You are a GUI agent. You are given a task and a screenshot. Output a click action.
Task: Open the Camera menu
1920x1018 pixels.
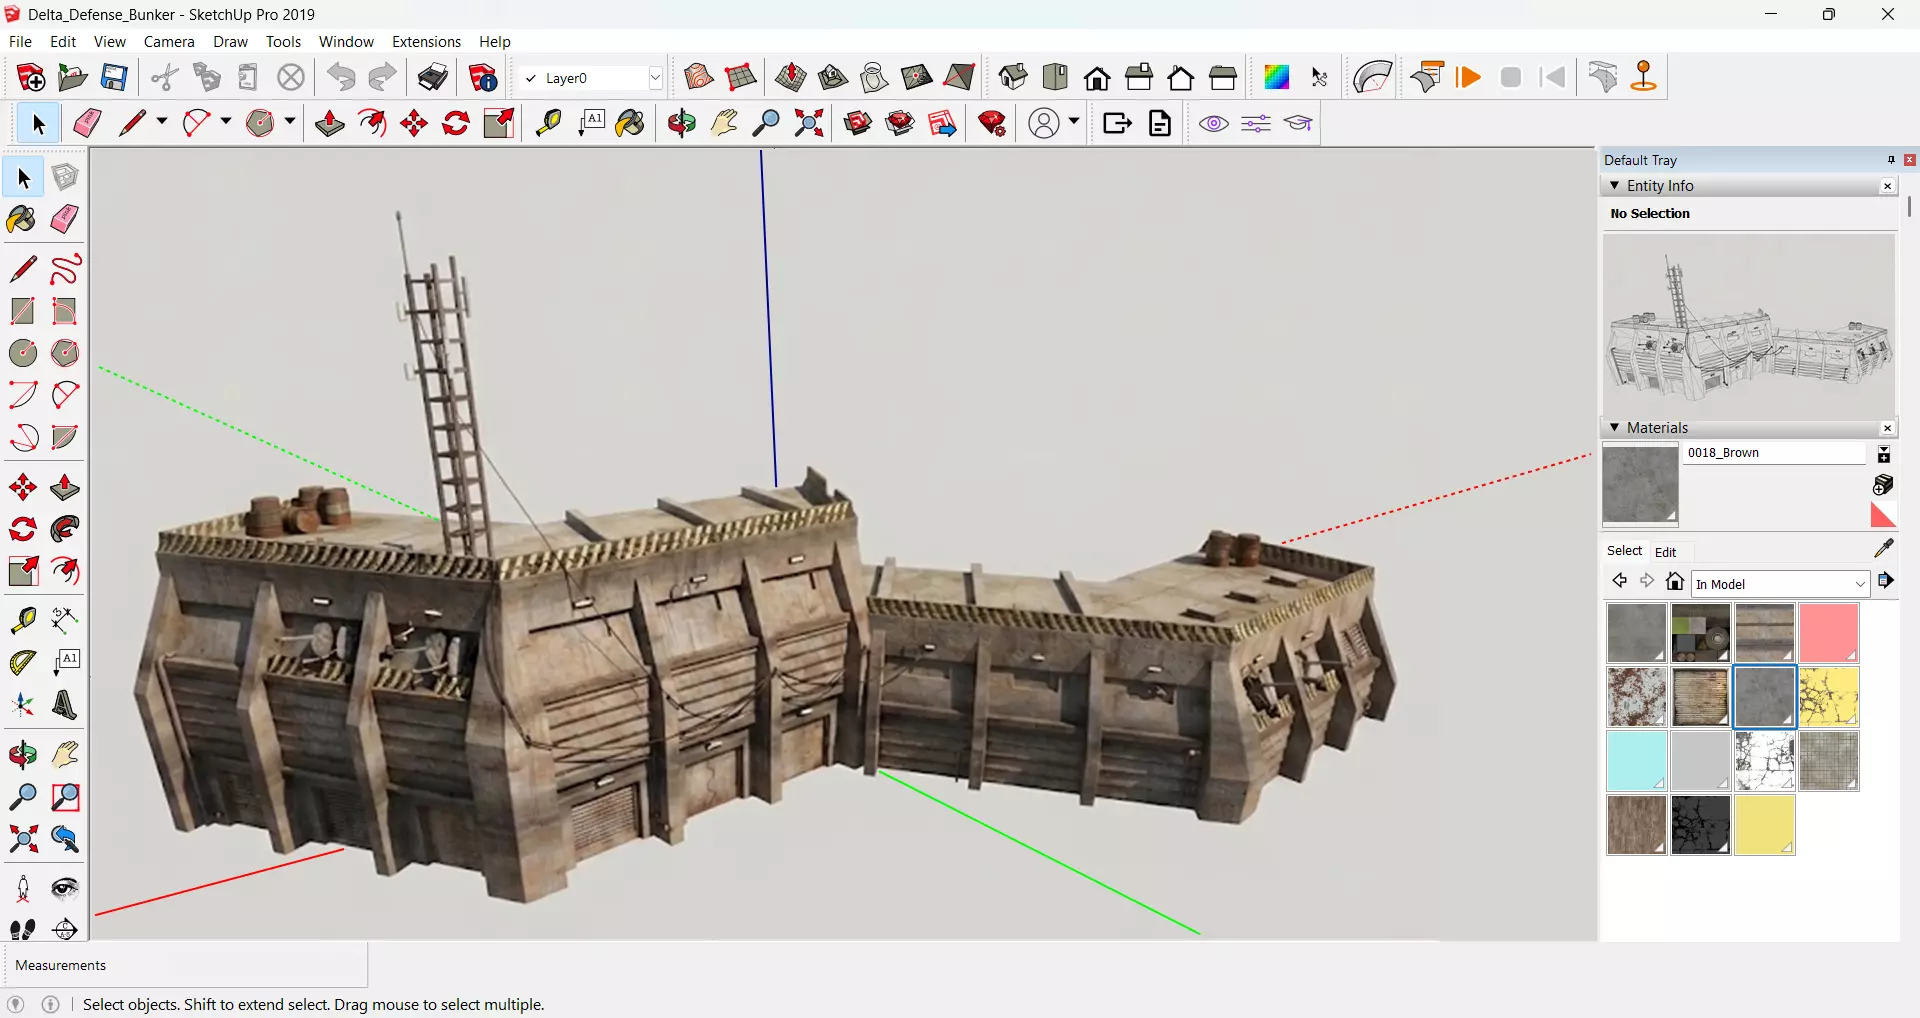[x=169, y=42]
